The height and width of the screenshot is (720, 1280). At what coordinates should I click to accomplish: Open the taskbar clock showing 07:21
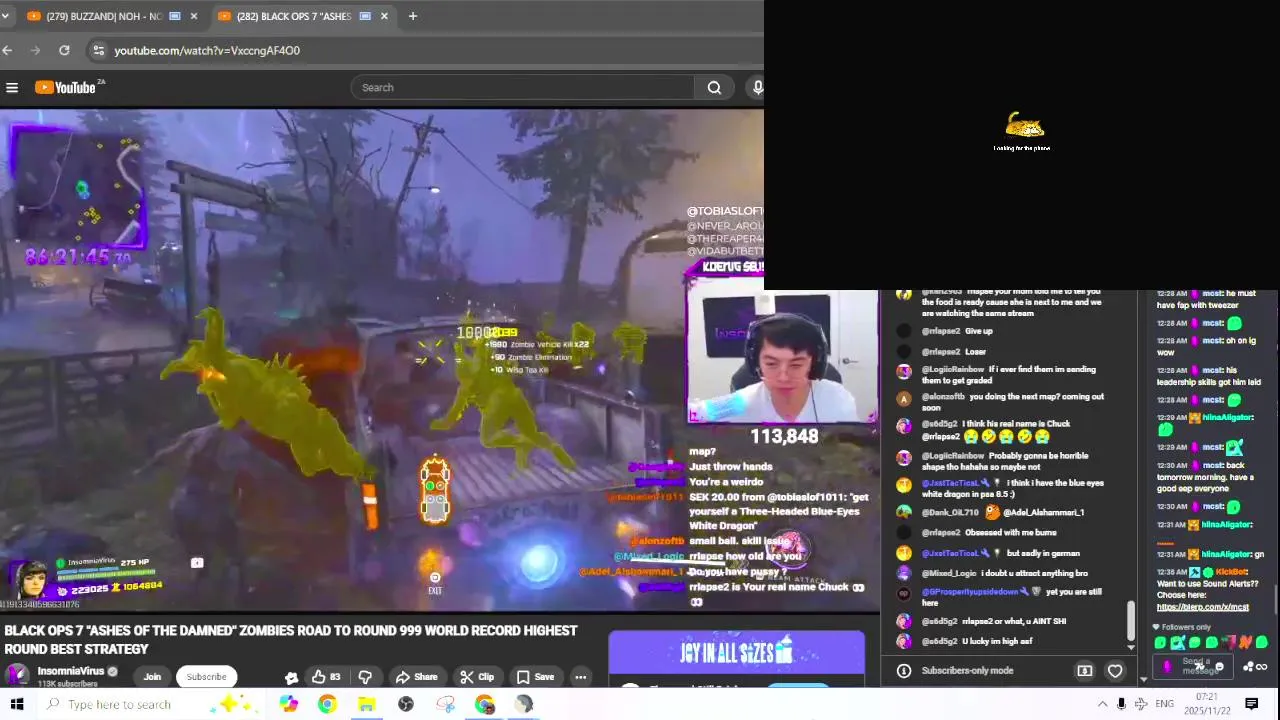point(1206,704)
